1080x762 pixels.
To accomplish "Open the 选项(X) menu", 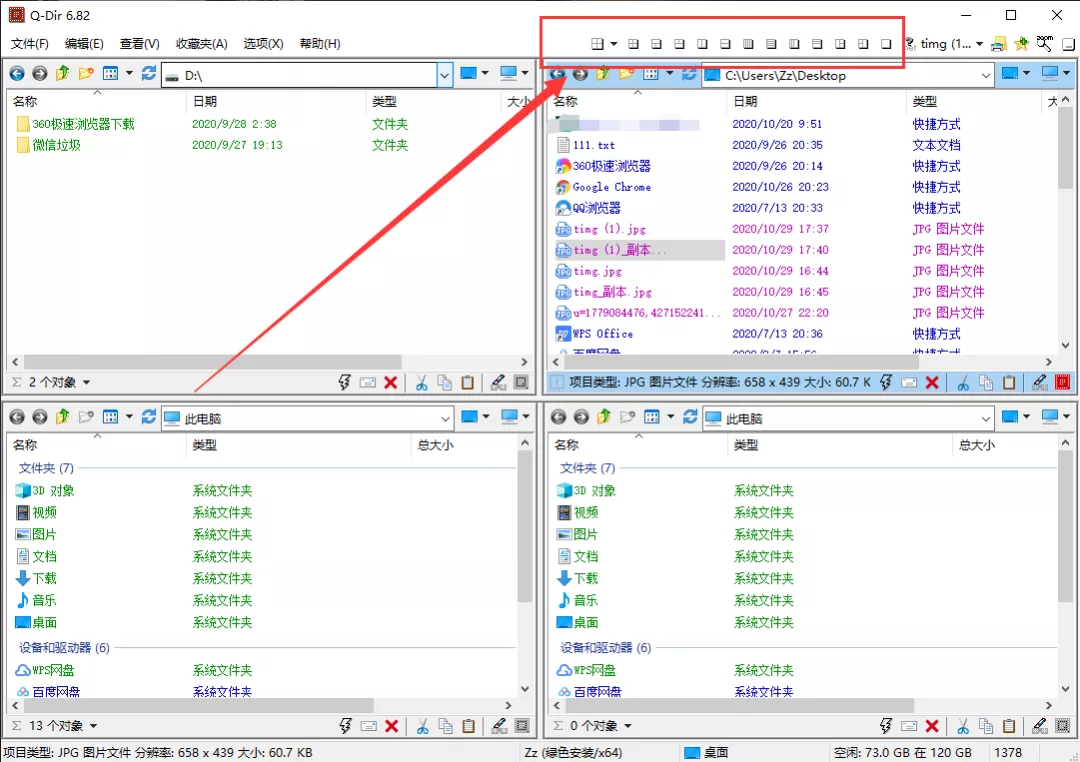I will tap(263, 43).
